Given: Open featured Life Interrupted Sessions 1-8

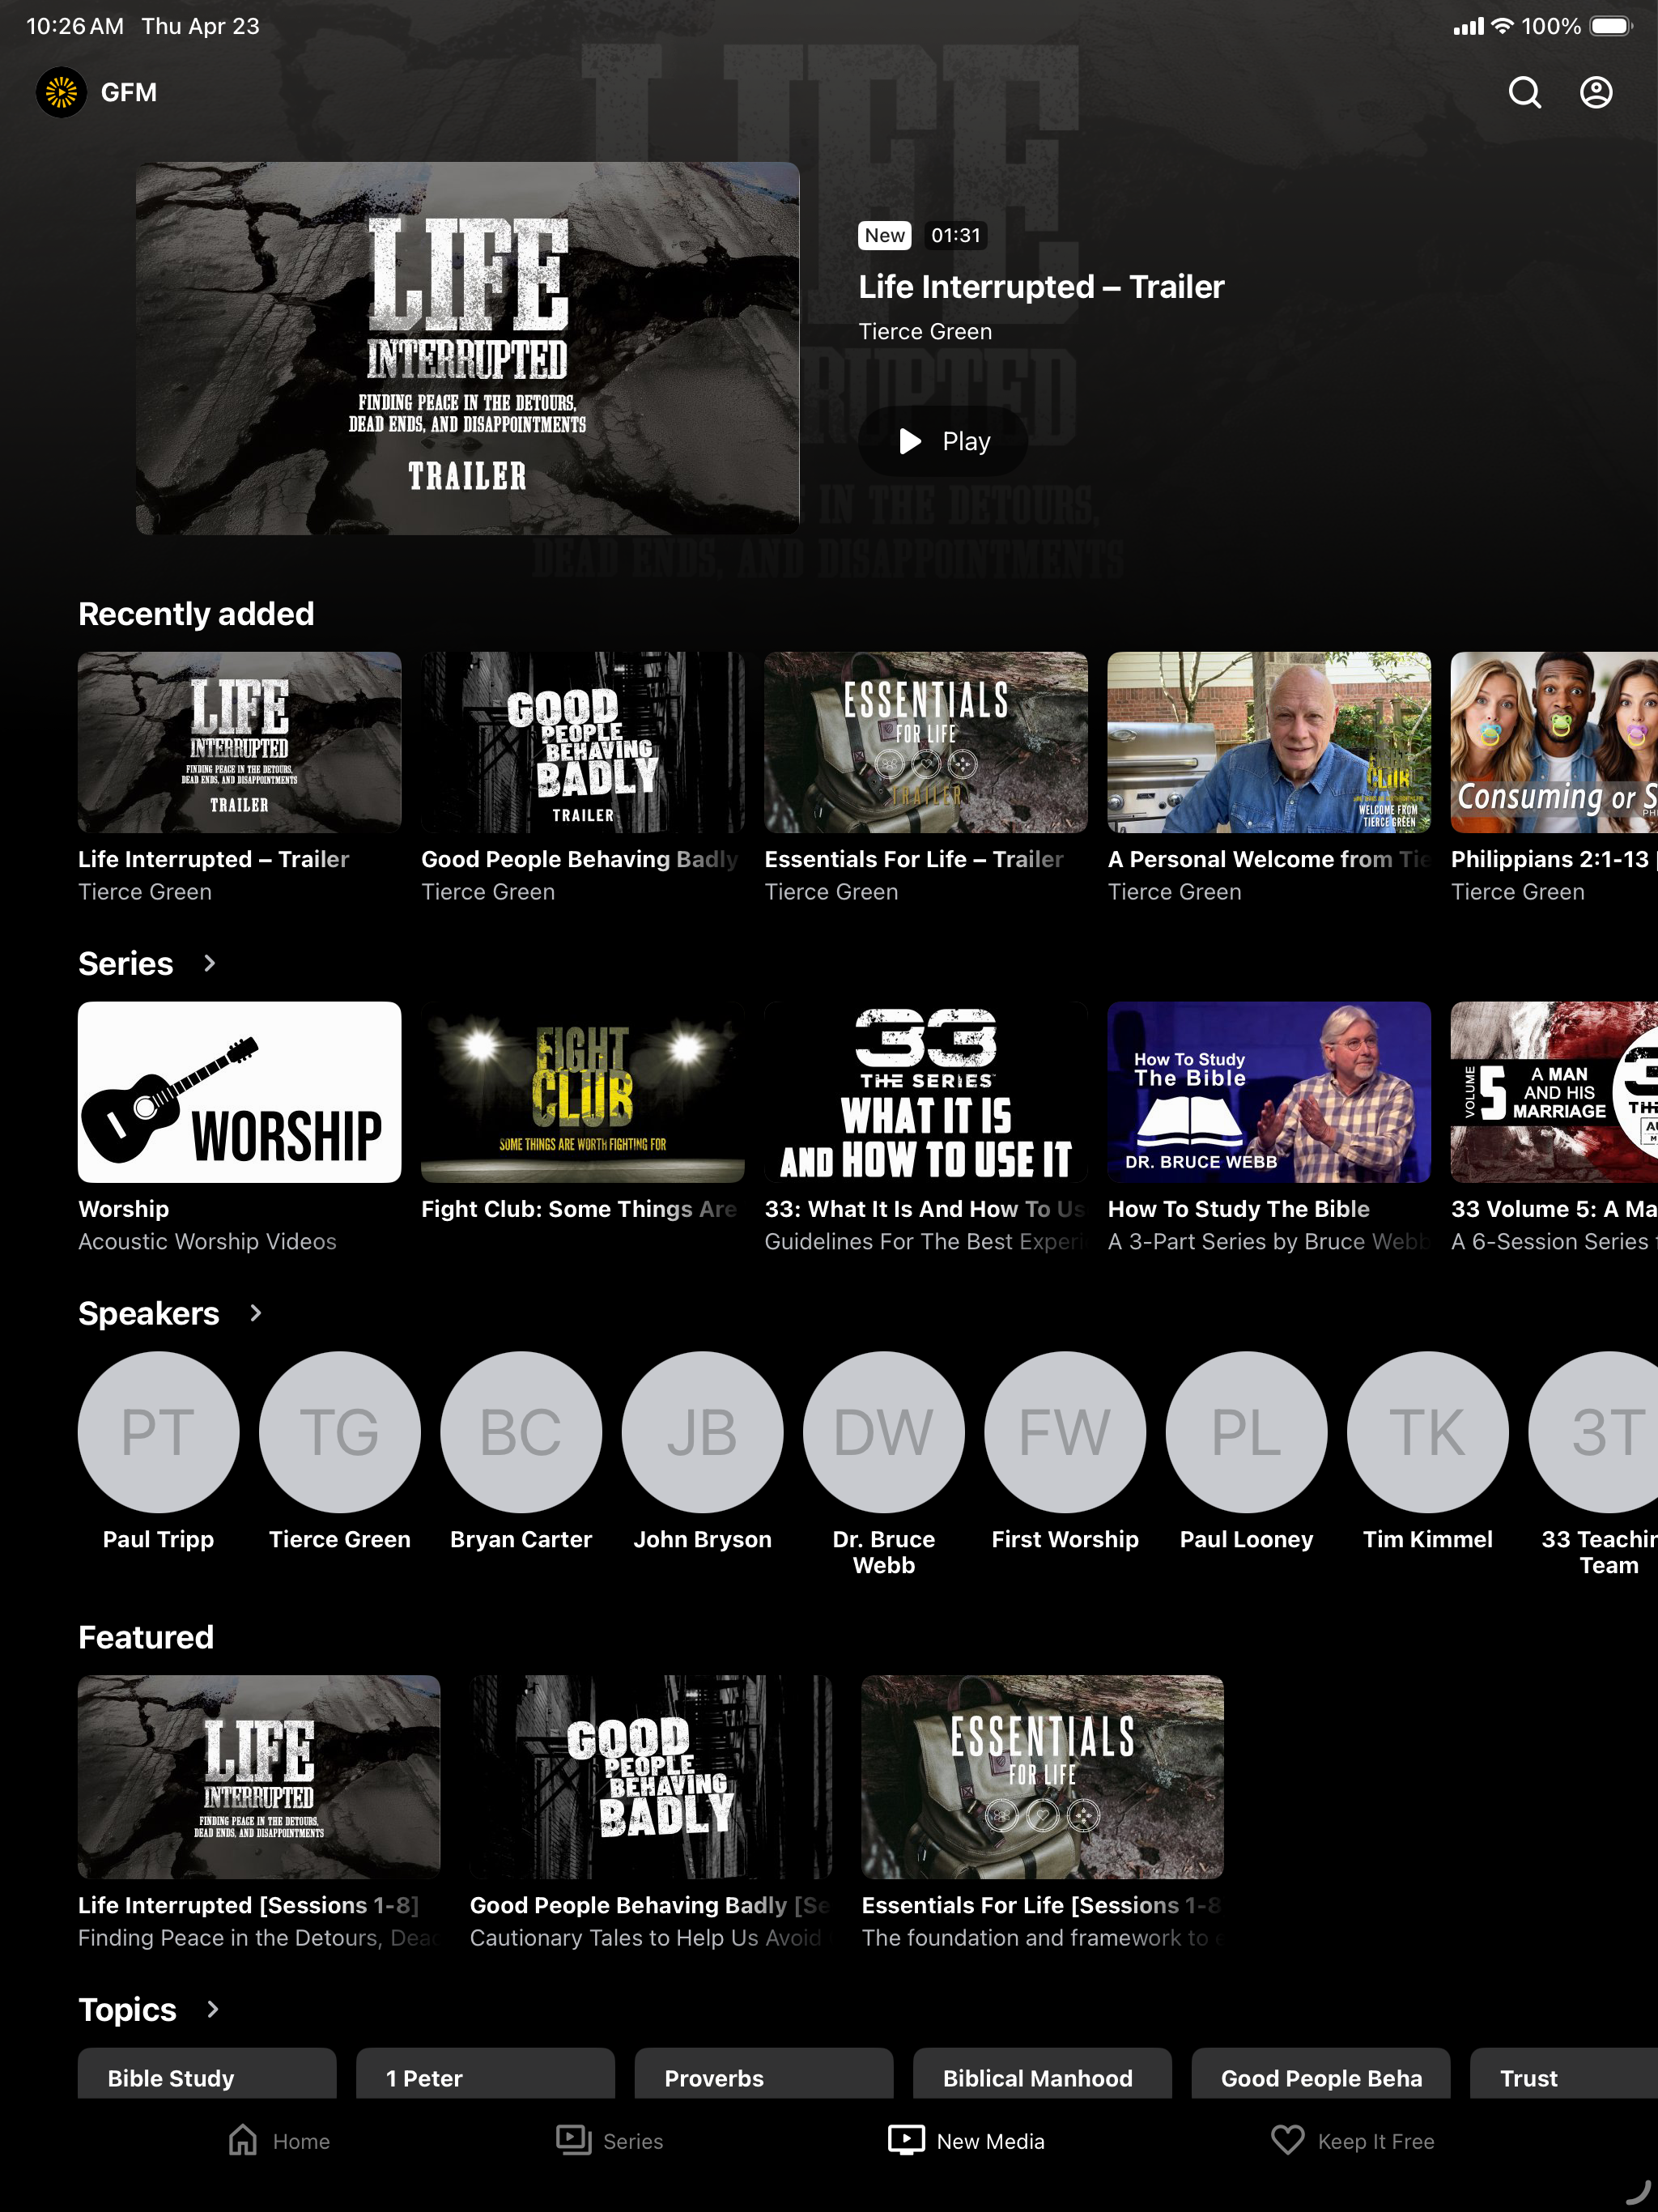Looking at the screenshot, I should pos(259,1777).
